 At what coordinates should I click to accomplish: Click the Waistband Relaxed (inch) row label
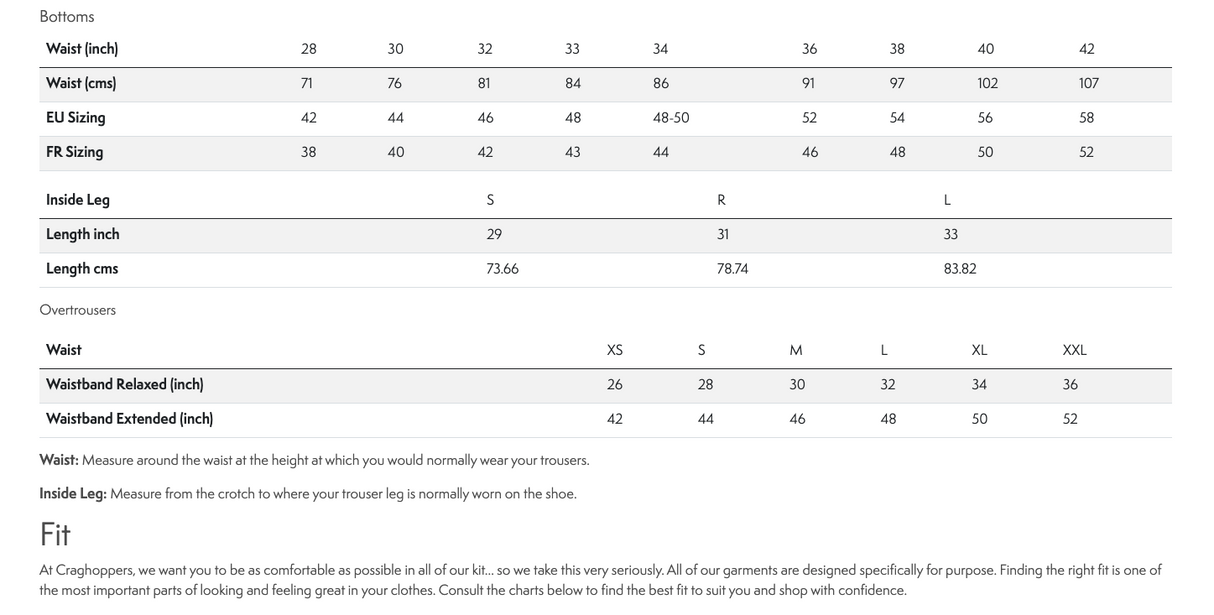[125, 384]
